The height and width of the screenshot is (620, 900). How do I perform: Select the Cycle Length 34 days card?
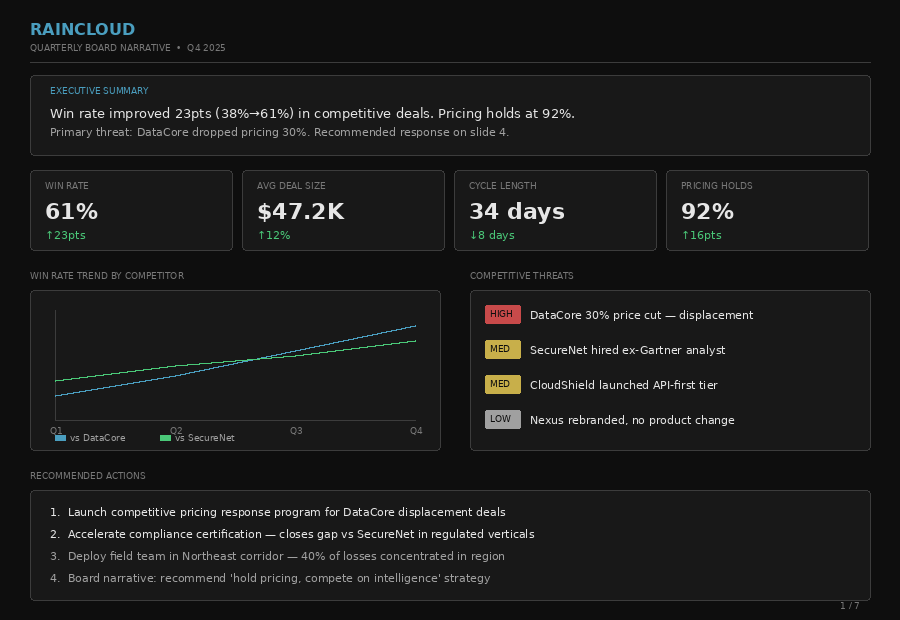click(555, 210)
